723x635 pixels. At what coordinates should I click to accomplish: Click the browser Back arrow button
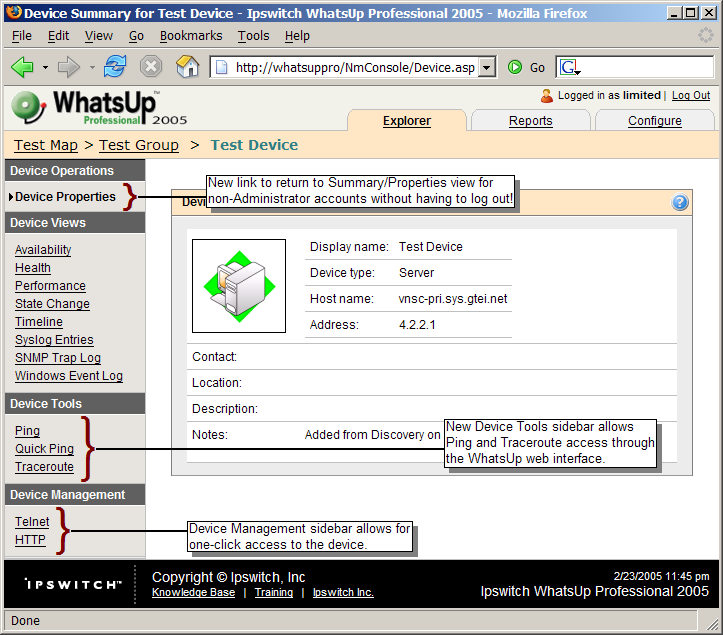tap(22, 67)
